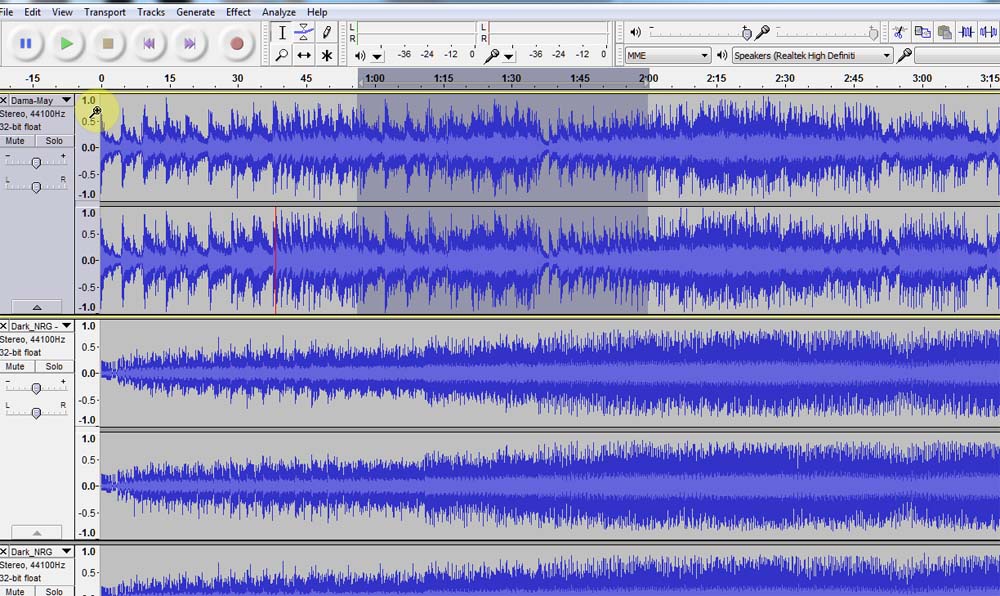Open the output meter options dropdown
The image size is (1000, 596).
pos(377,56)
